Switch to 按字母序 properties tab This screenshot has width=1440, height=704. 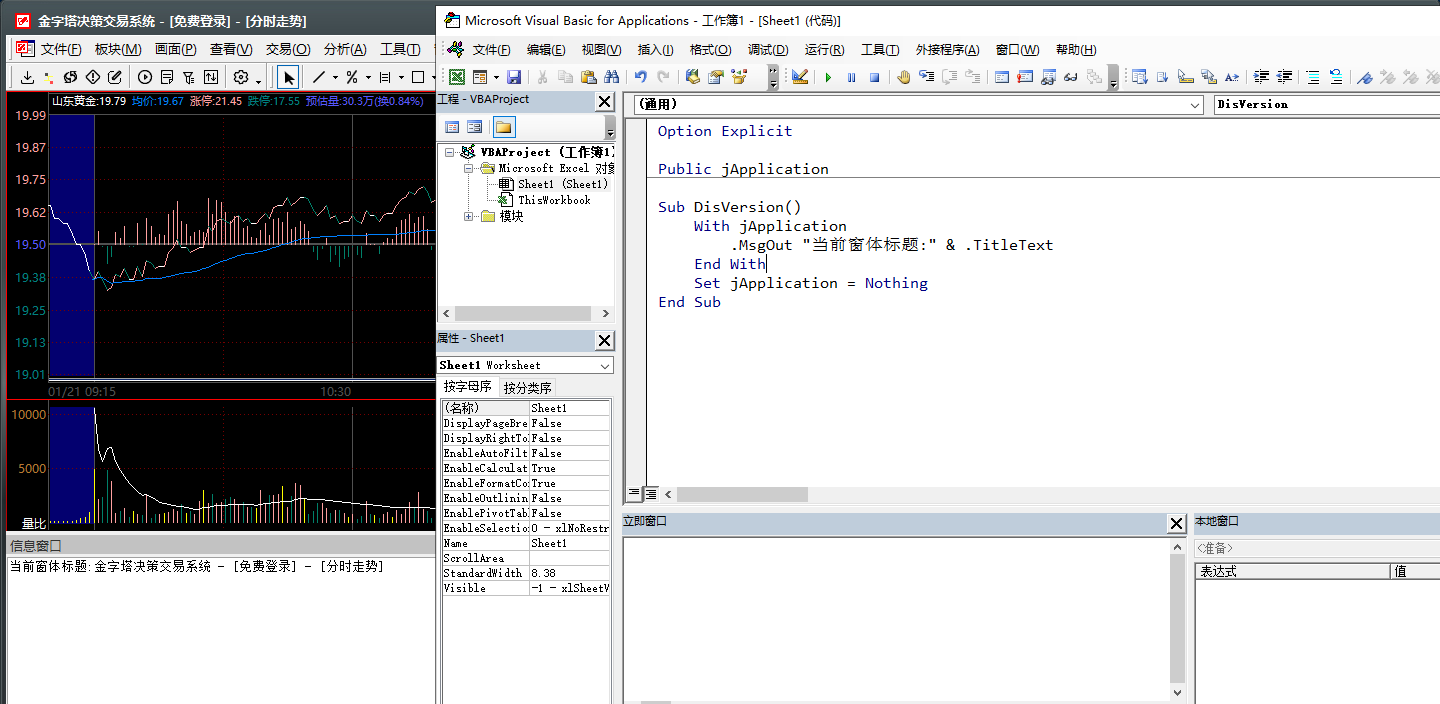(x=468, y=387)
